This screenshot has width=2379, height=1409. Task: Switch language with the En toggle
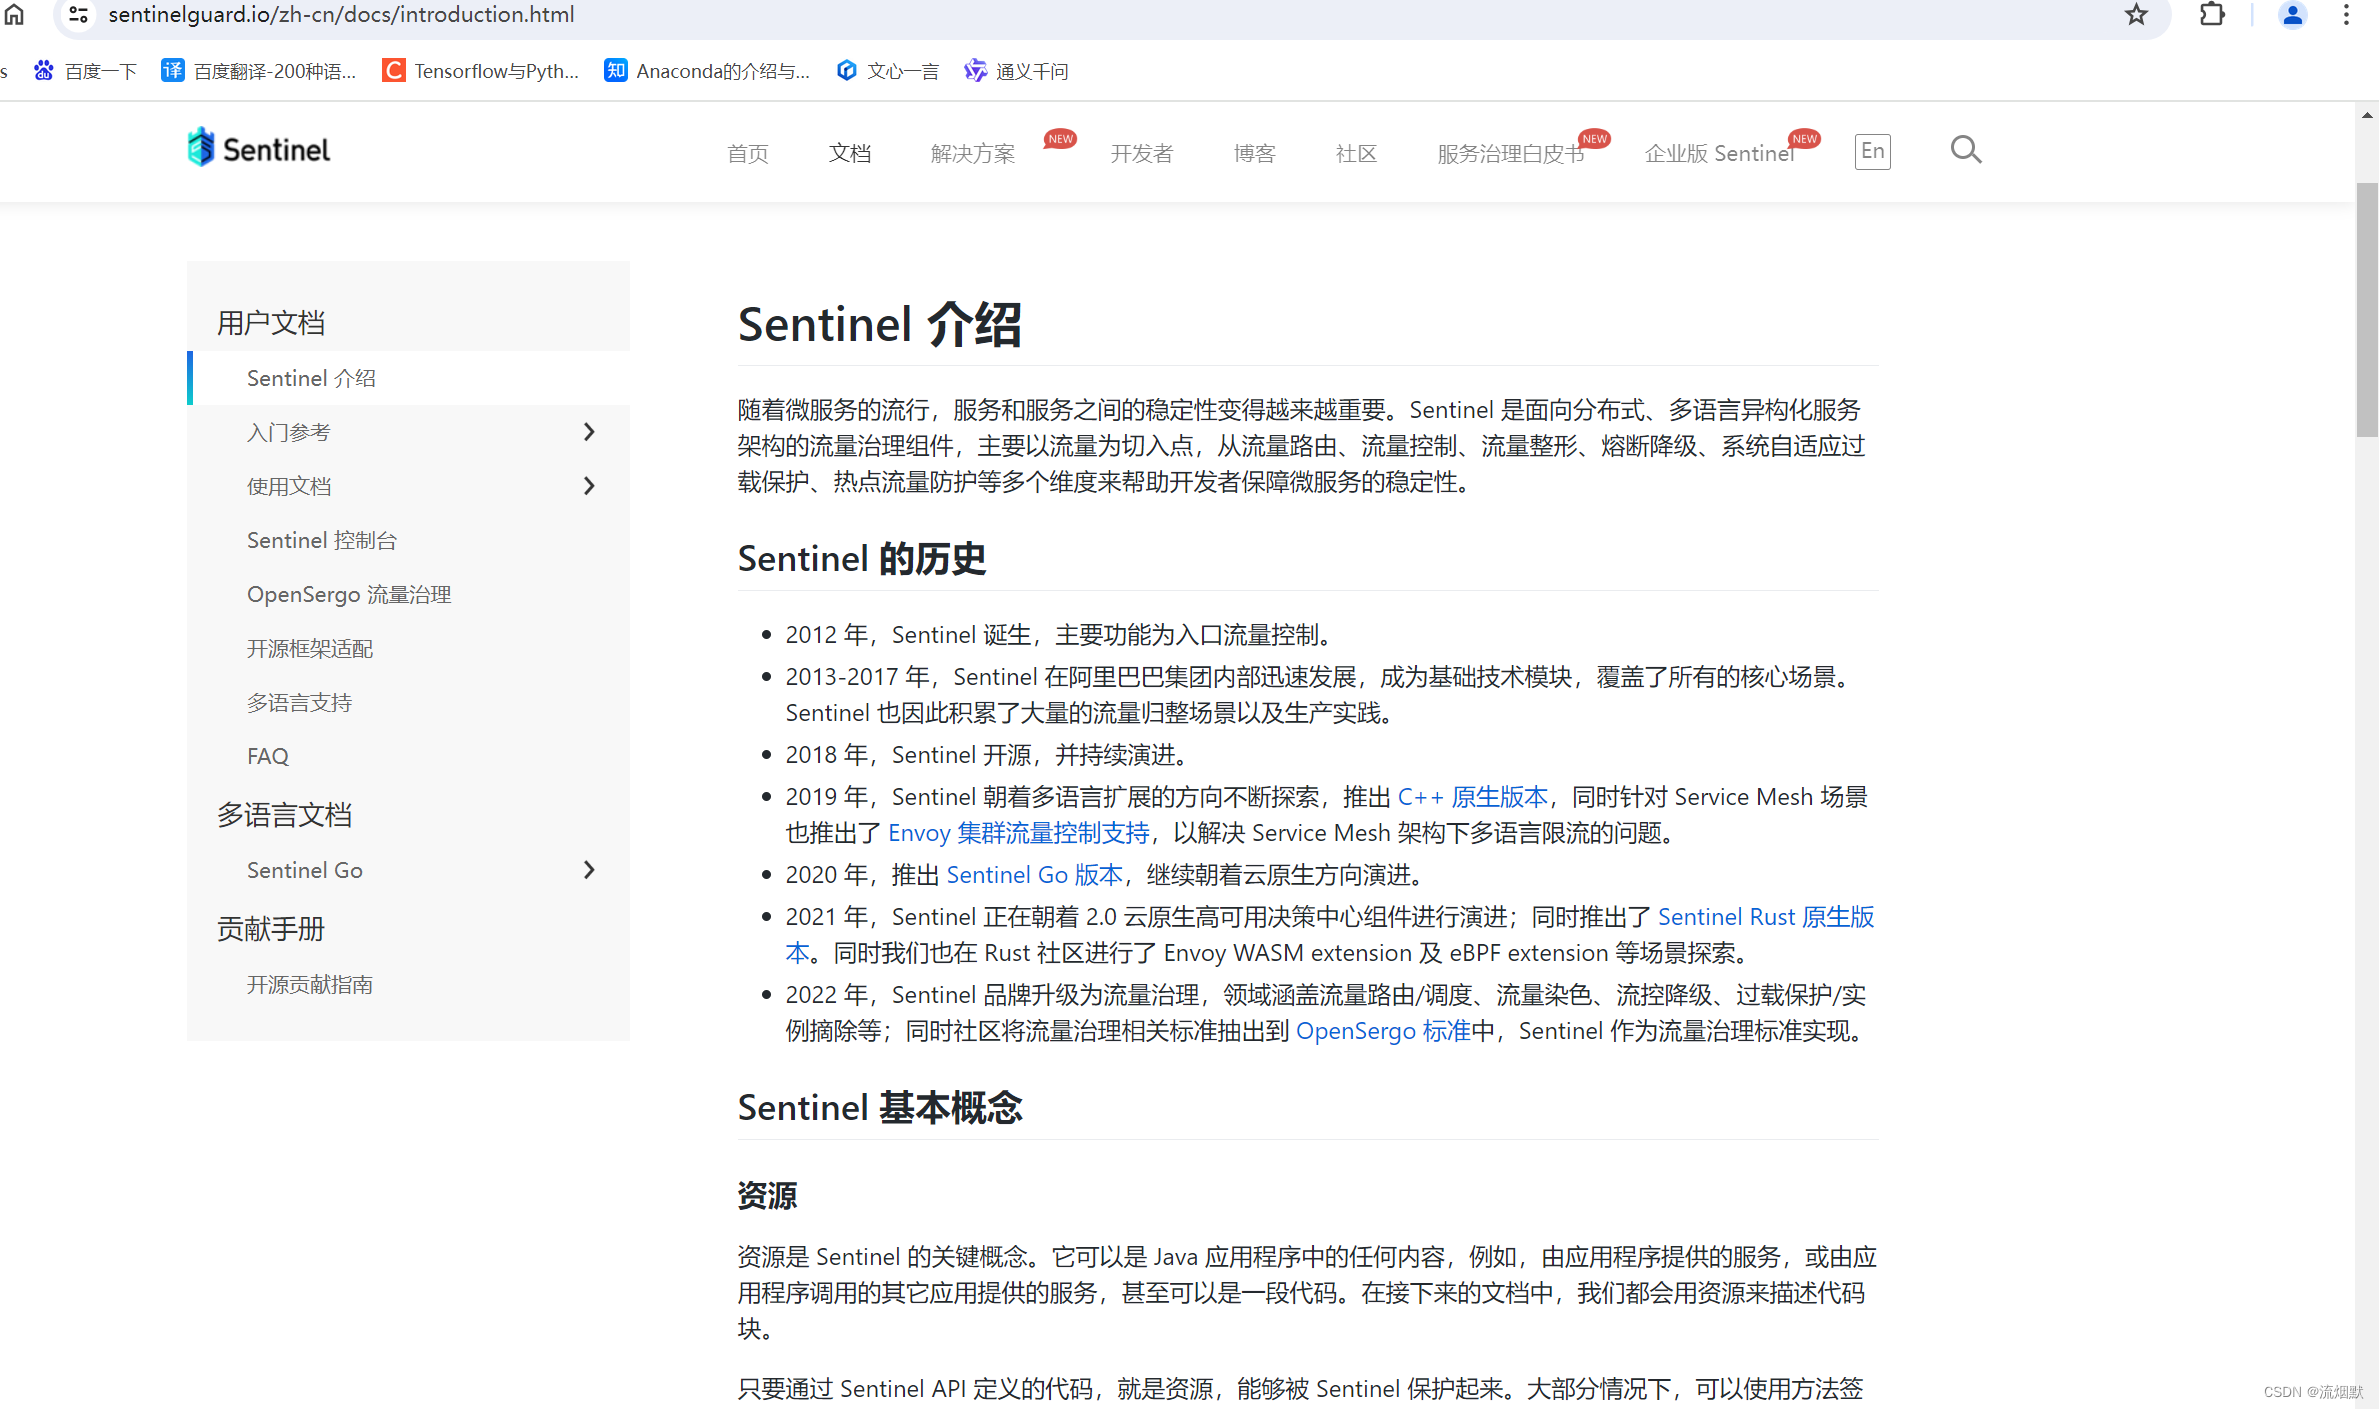pos(1872,151)
